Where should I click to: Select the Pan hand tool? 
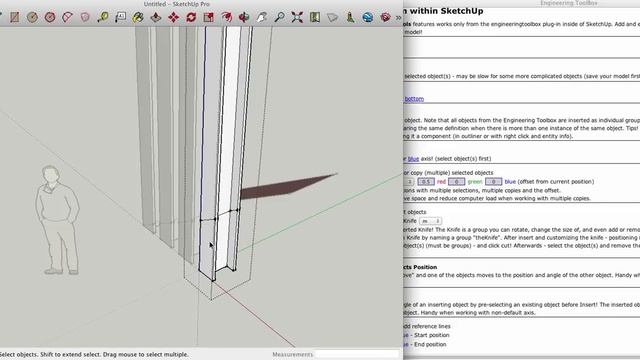click(262, 17)
